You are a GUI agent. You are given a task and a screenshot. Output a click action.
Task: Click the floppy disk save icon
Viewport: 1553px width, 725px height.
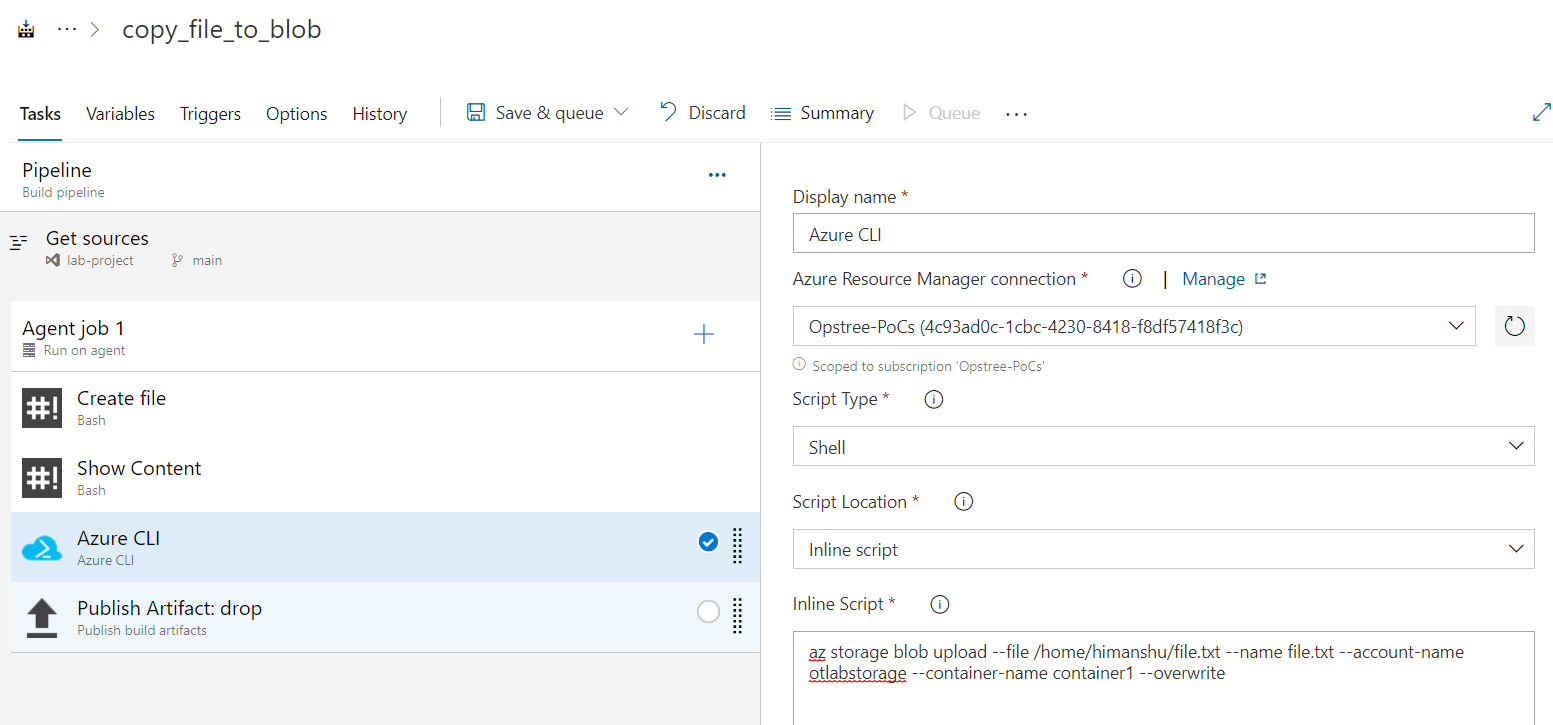(x=476, y=112)
